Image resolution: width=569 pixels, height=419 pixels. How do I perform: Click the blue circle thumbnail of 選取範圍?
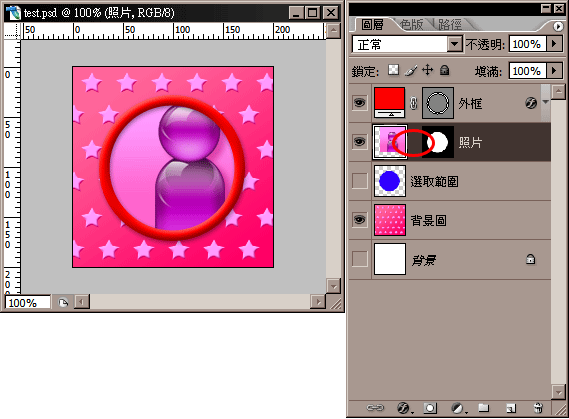pyautogui.click(x=390, y=181)
